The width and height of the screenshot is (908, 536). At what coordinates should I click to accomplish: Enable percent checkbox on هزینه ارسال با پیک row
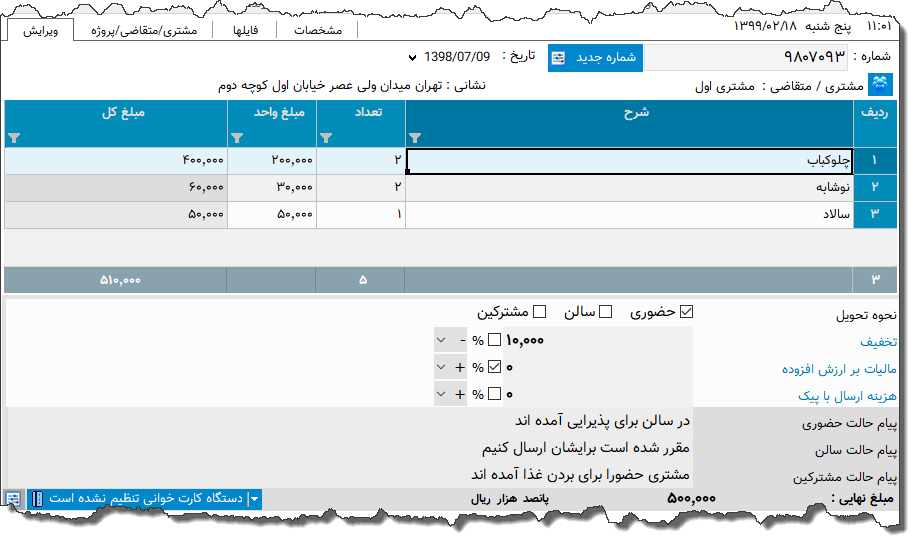click(494, 394)
